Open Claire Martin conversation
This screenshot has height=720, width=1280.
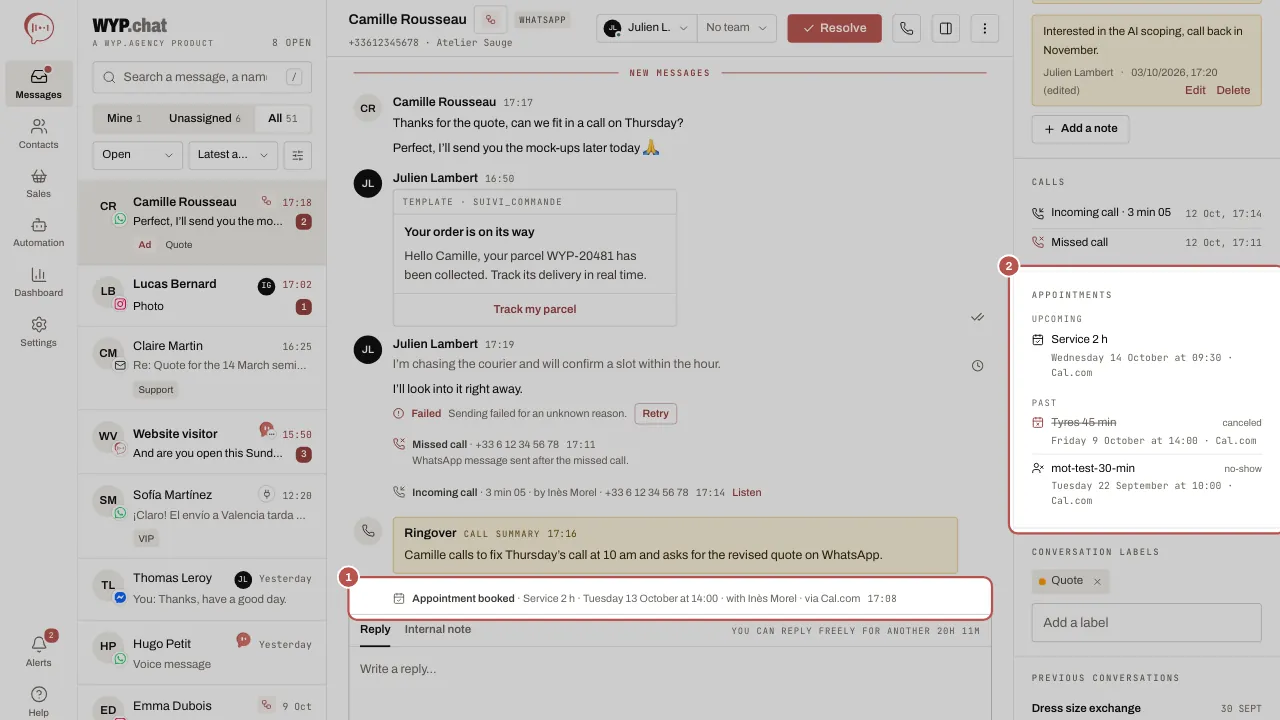coord(202,369)
